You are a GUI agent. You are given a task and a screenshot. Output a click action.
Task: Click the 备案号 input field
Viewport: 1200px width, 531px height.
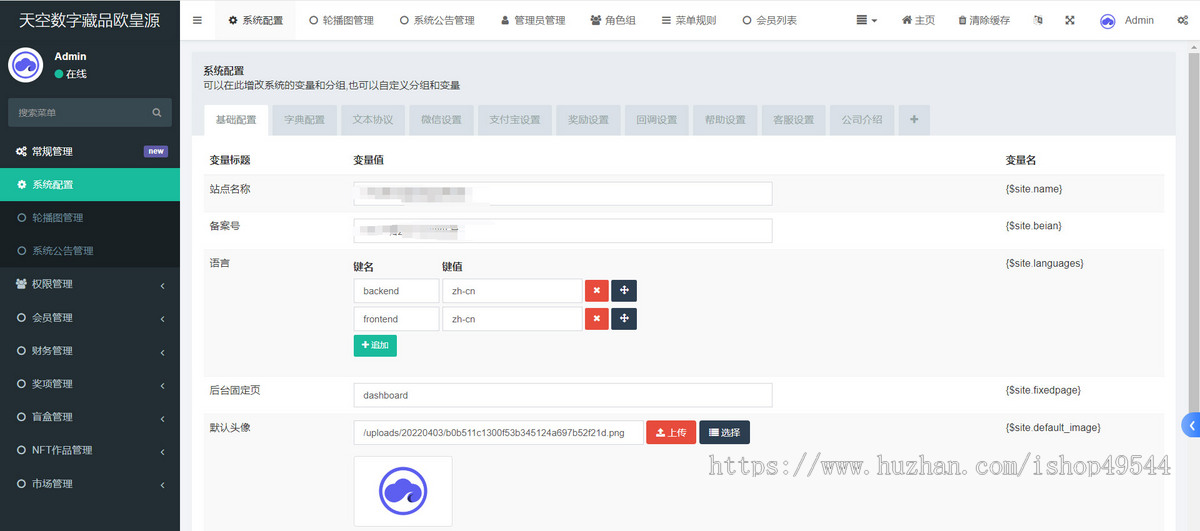[563, 230]
